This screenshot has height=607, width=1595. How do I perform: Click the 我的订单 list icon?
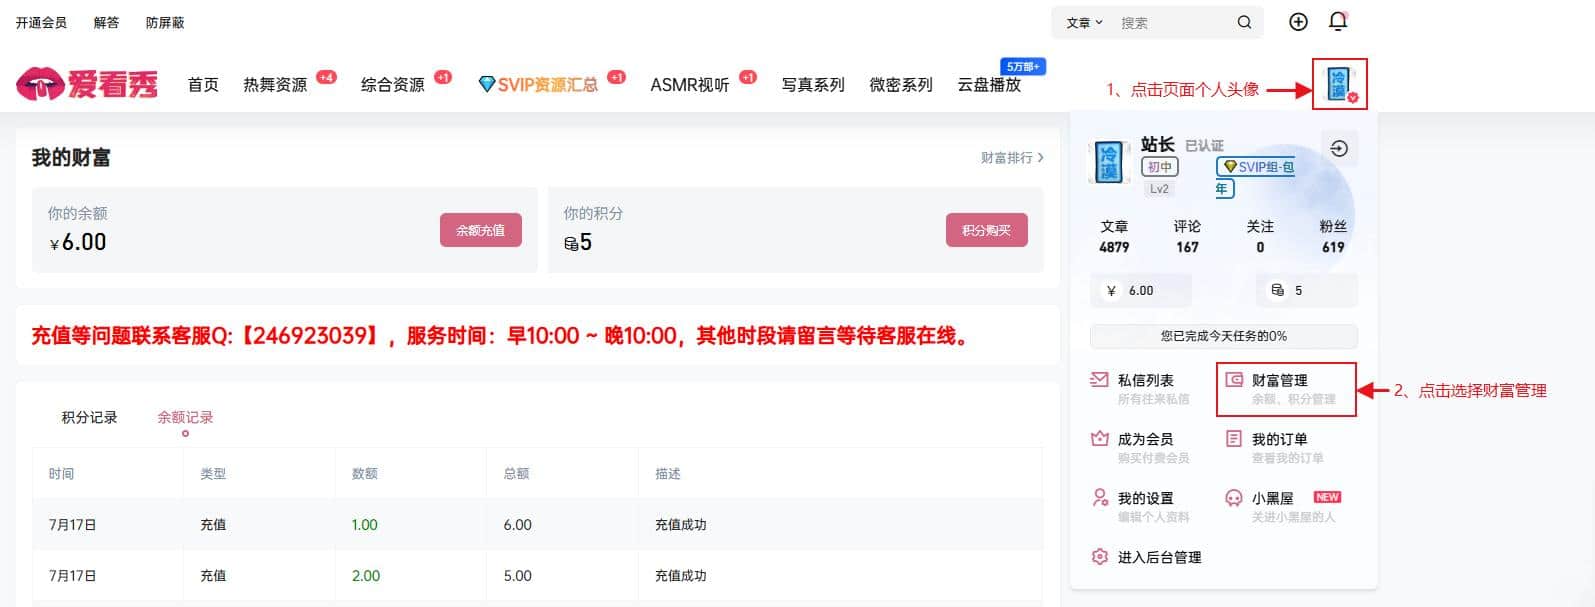click(x=1234, y=439)
